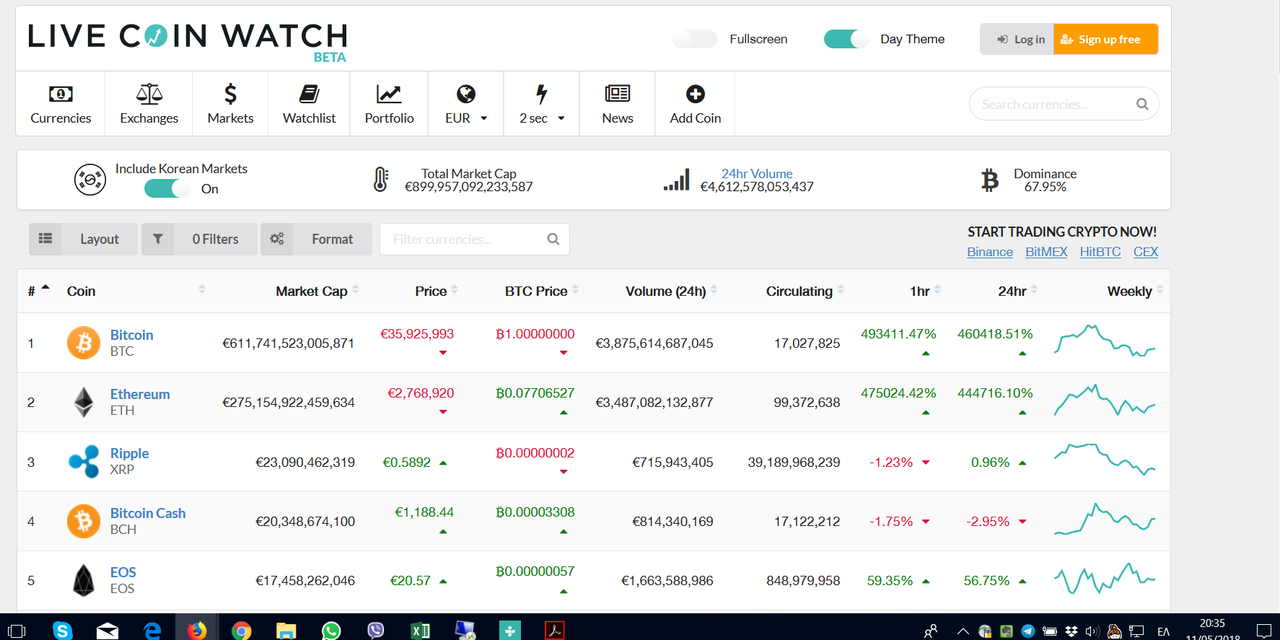Image resolution: width=1280 pixels, height=640 pixels.
Task: Open Google Chrome from the taskbar
Action: pyautogui.click(x=241, y=630)
